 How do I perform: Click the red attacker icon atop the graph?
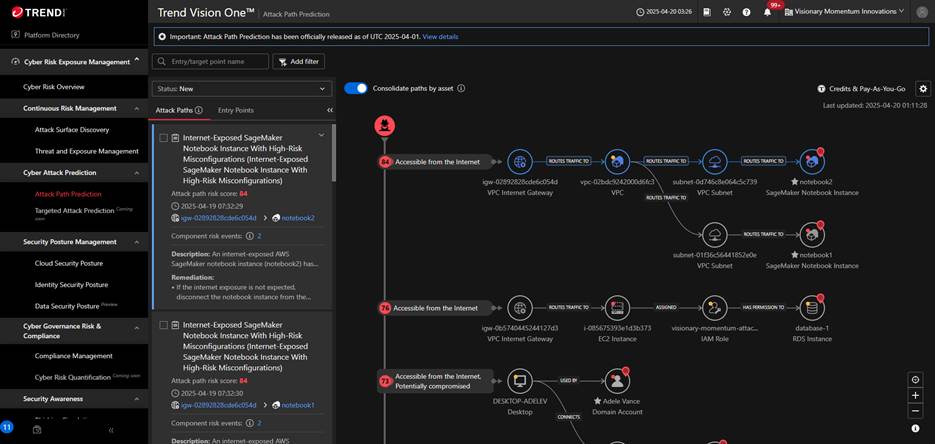tap(385, 126)
